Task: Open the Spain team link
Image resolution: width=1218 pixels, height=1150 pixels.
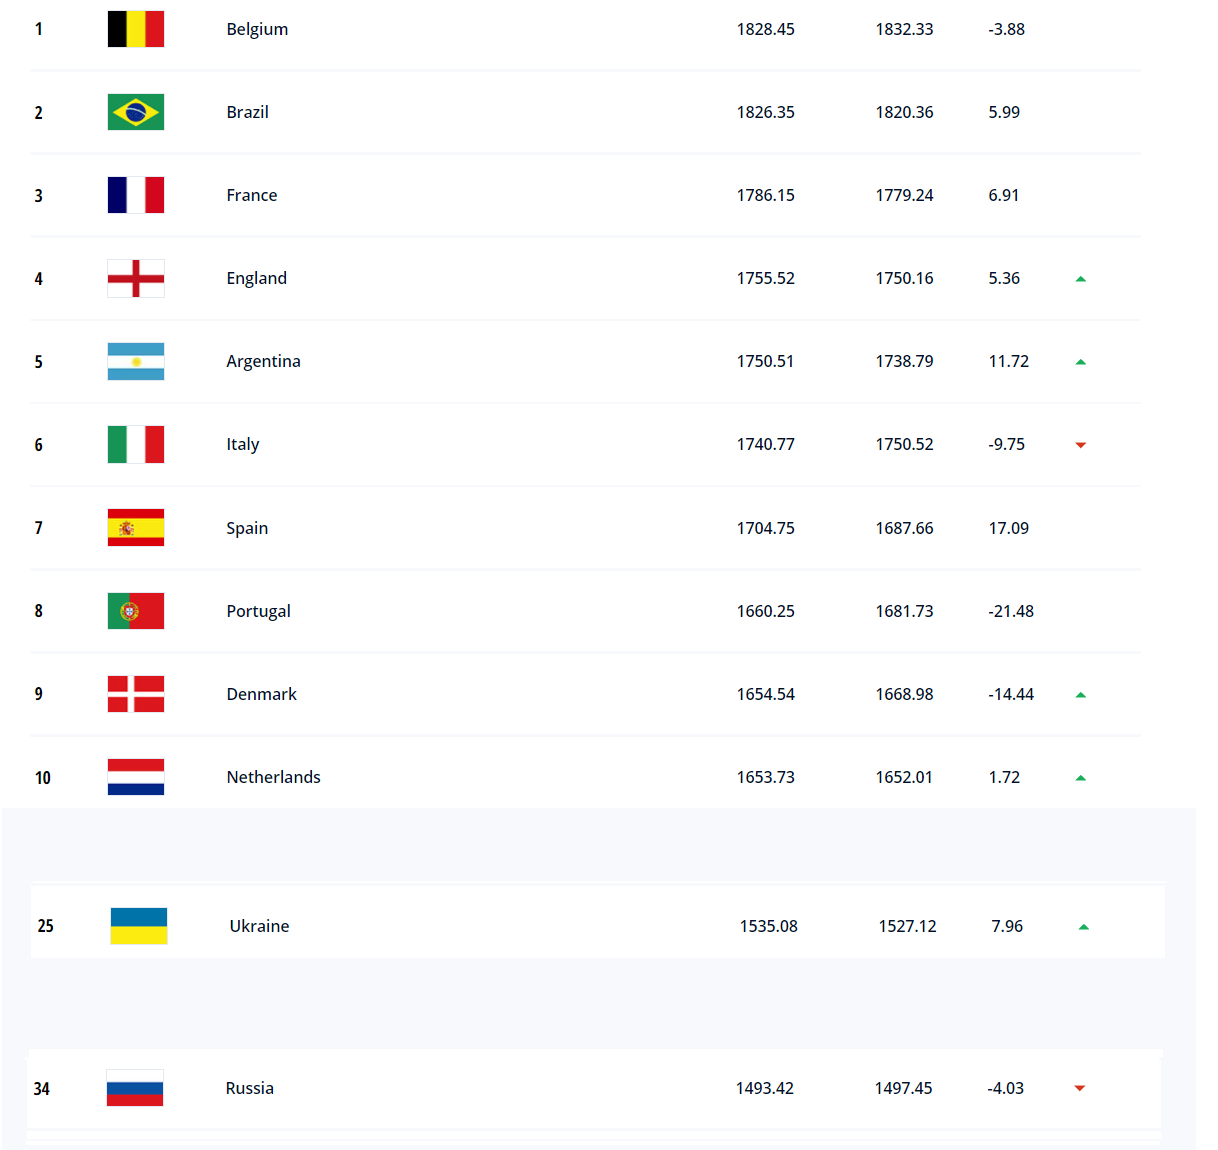Action: (247, 528)
